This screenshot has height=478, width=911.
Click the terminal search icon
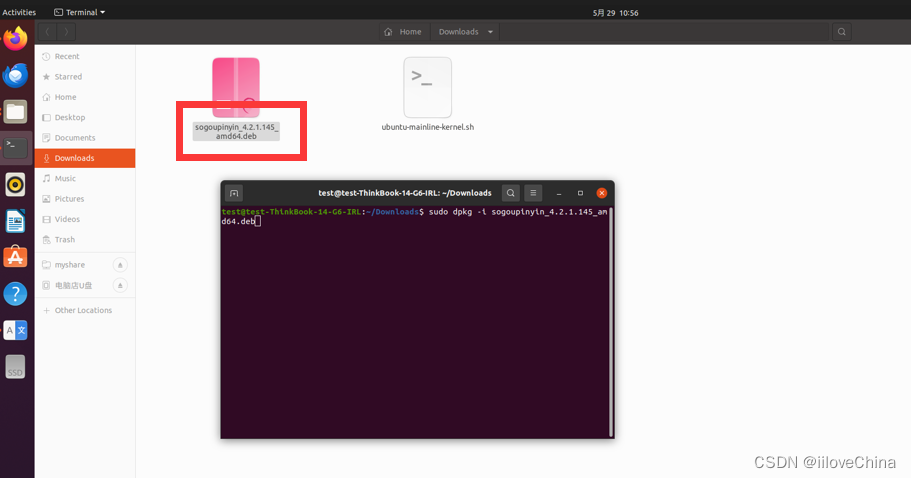point(511,193)
